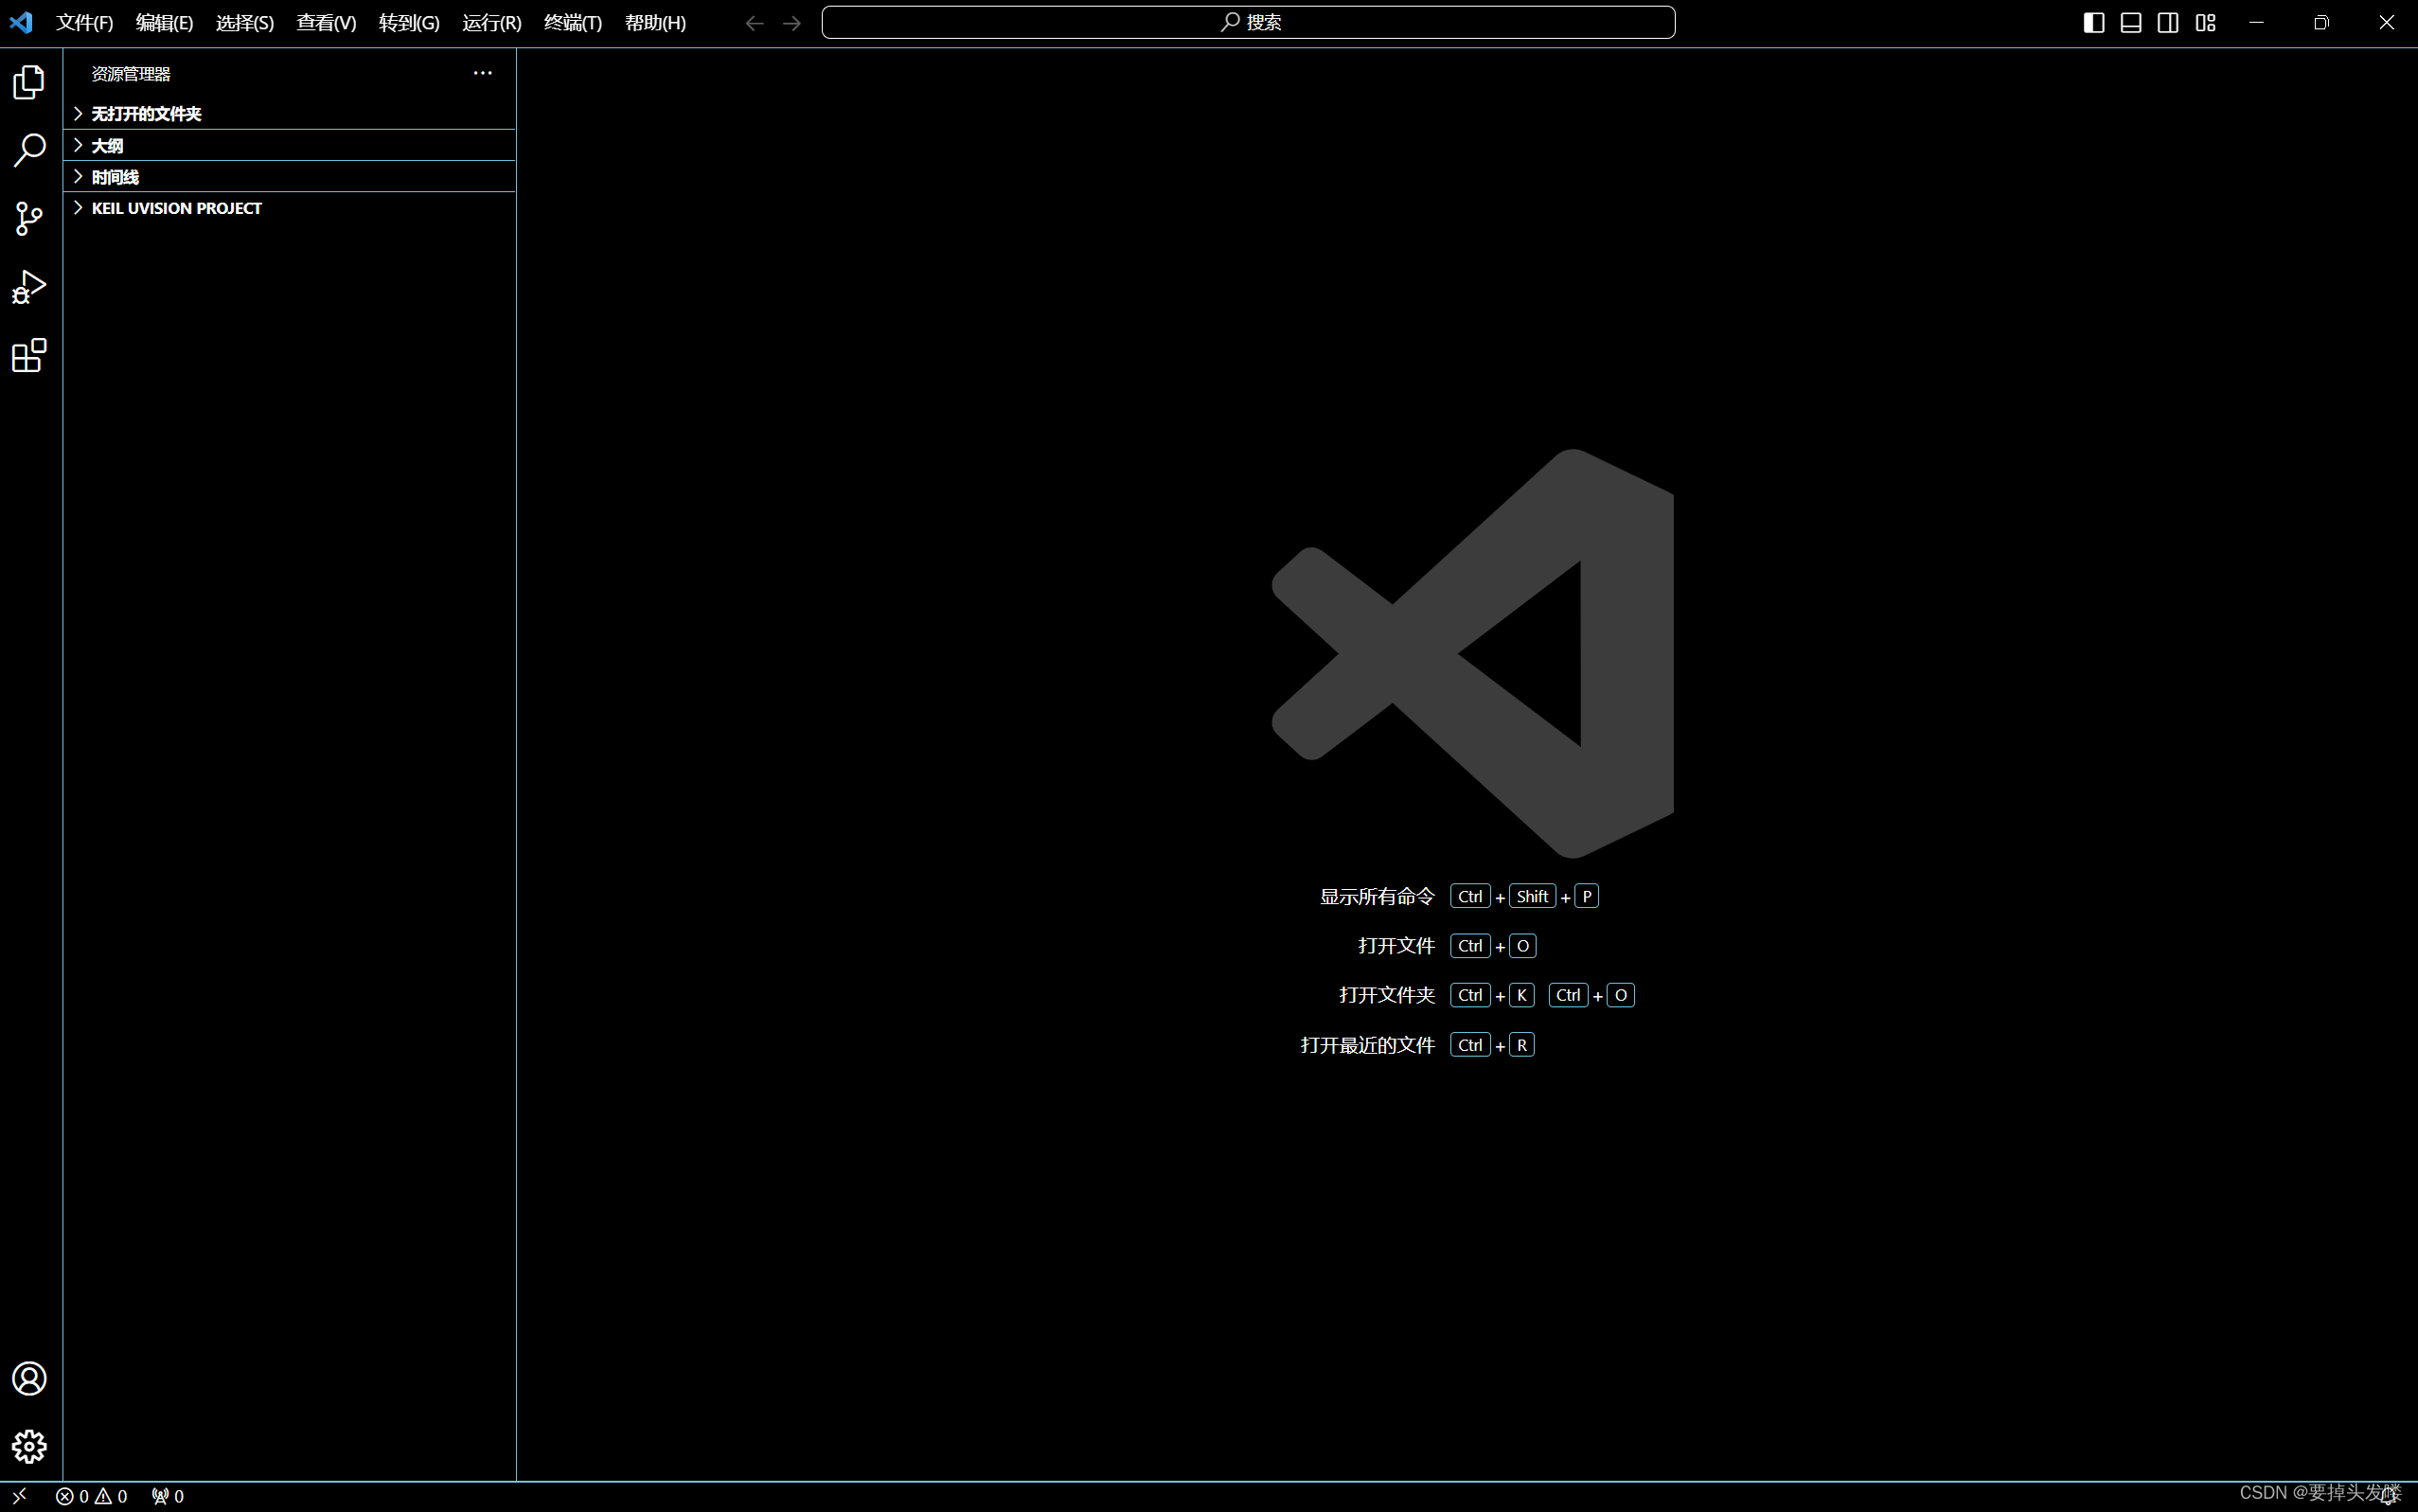Toggle the secondary sidebar visibility
The image size is (2418, 1512).
coord(2167,21)
